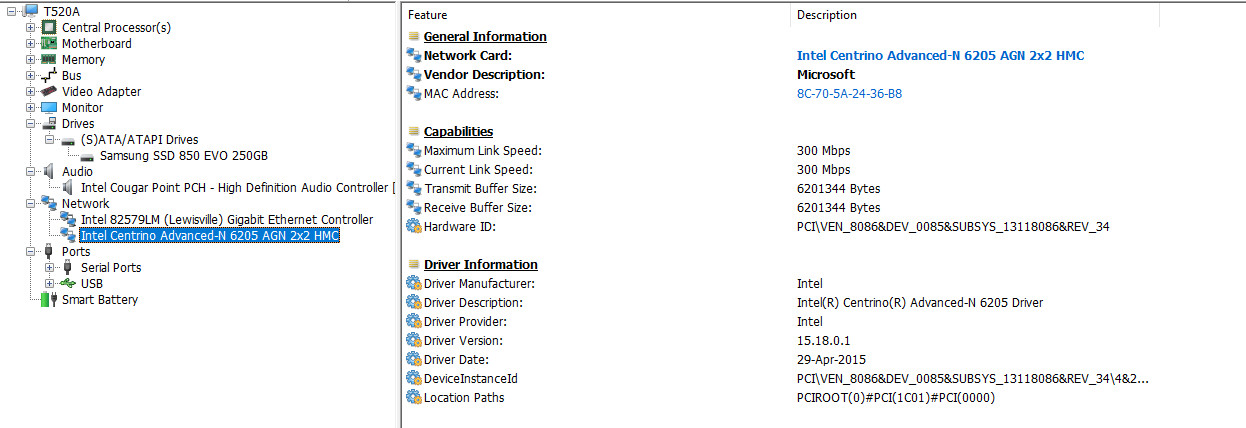The height and width of the screenshot is (428, 1246).
Task: Click the Serial Ports plug icon
Action: 68,267
